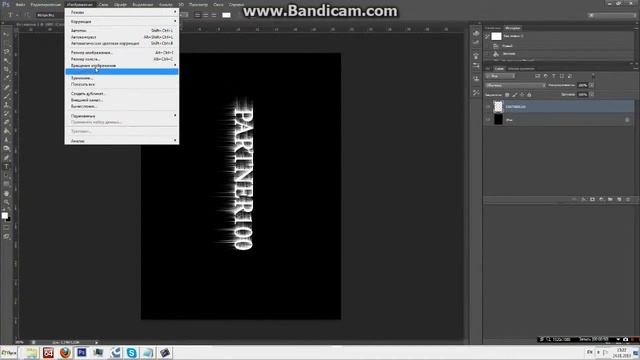Viewport: 640px width, 360px height.
Task: Open the opacity slider arrow in Layers
Action: click(x=591, y=85)
